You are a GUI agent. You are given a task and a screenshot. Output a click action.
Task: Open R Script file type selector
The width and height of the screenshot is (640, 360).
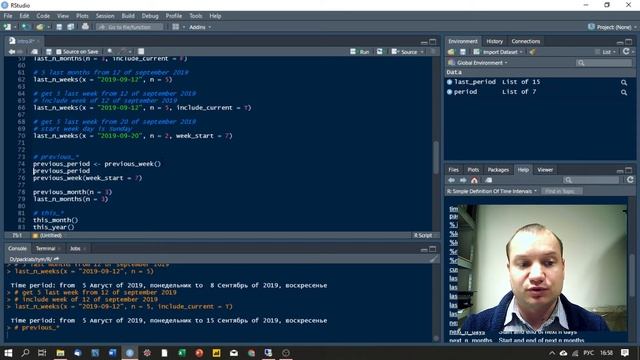pyautogui.click(x=423, y=236)
